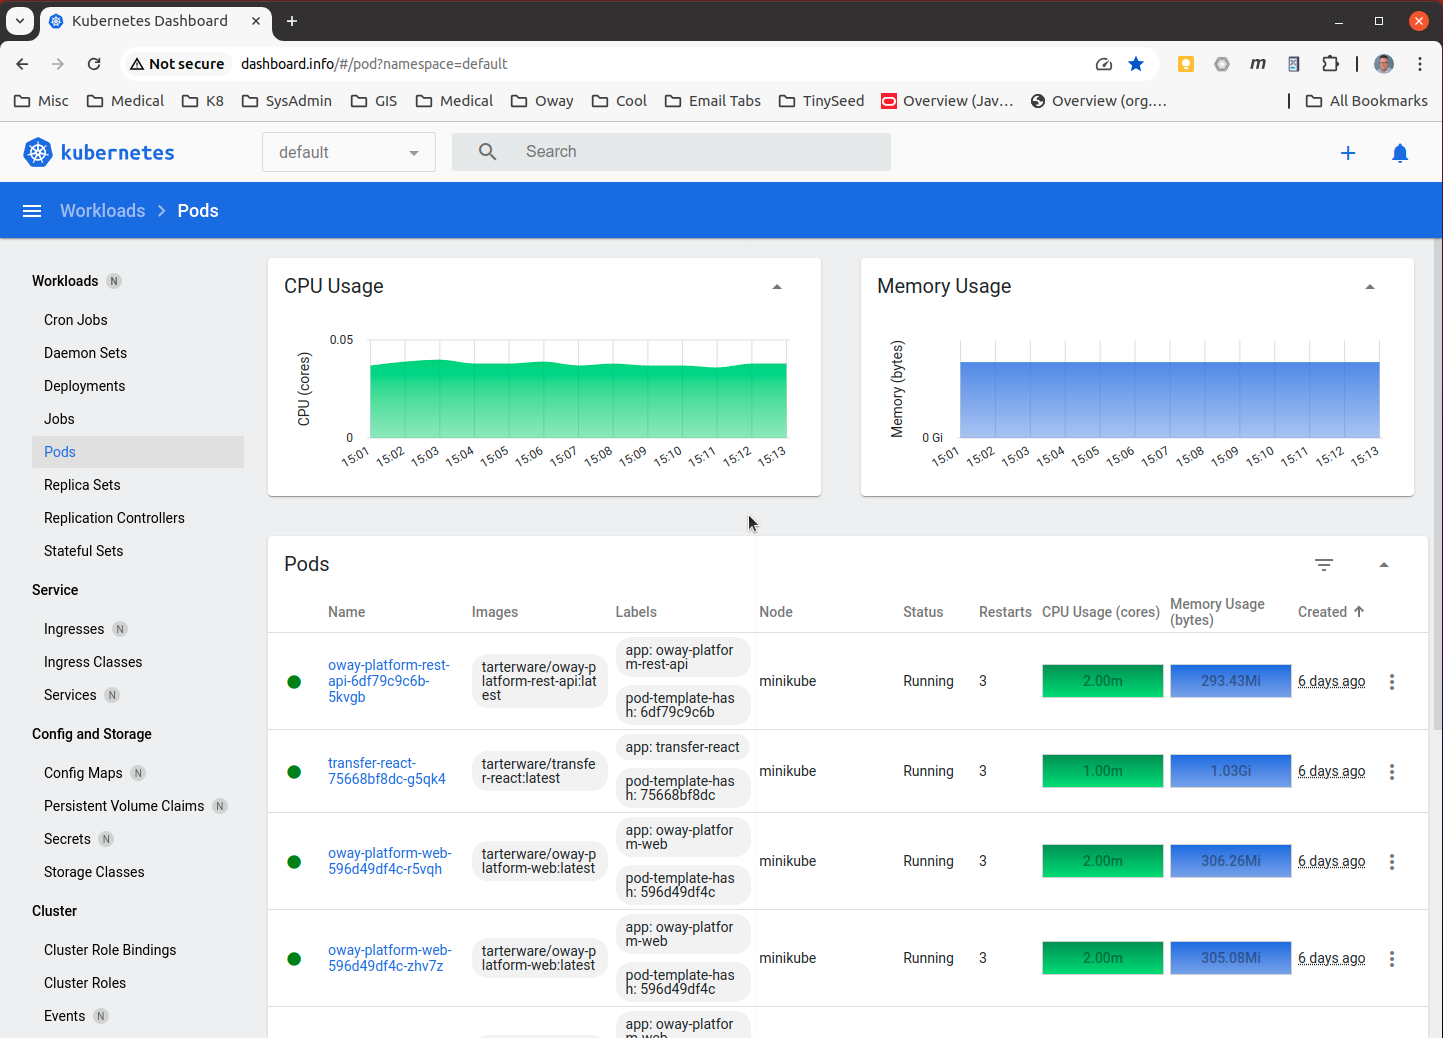Open a new browser tab
1443x1038 pixels.
coord(292,21)
